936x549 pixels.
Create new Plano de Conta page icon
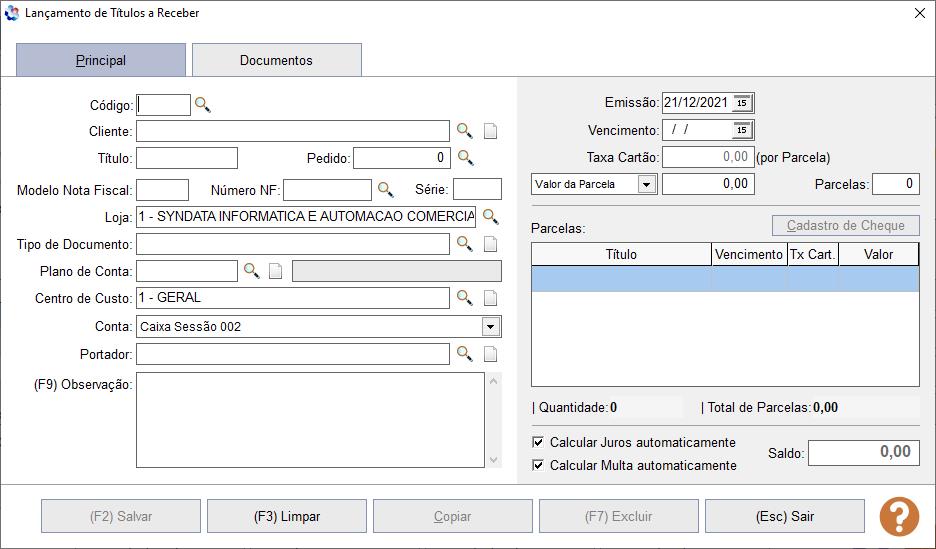(275, 272)
